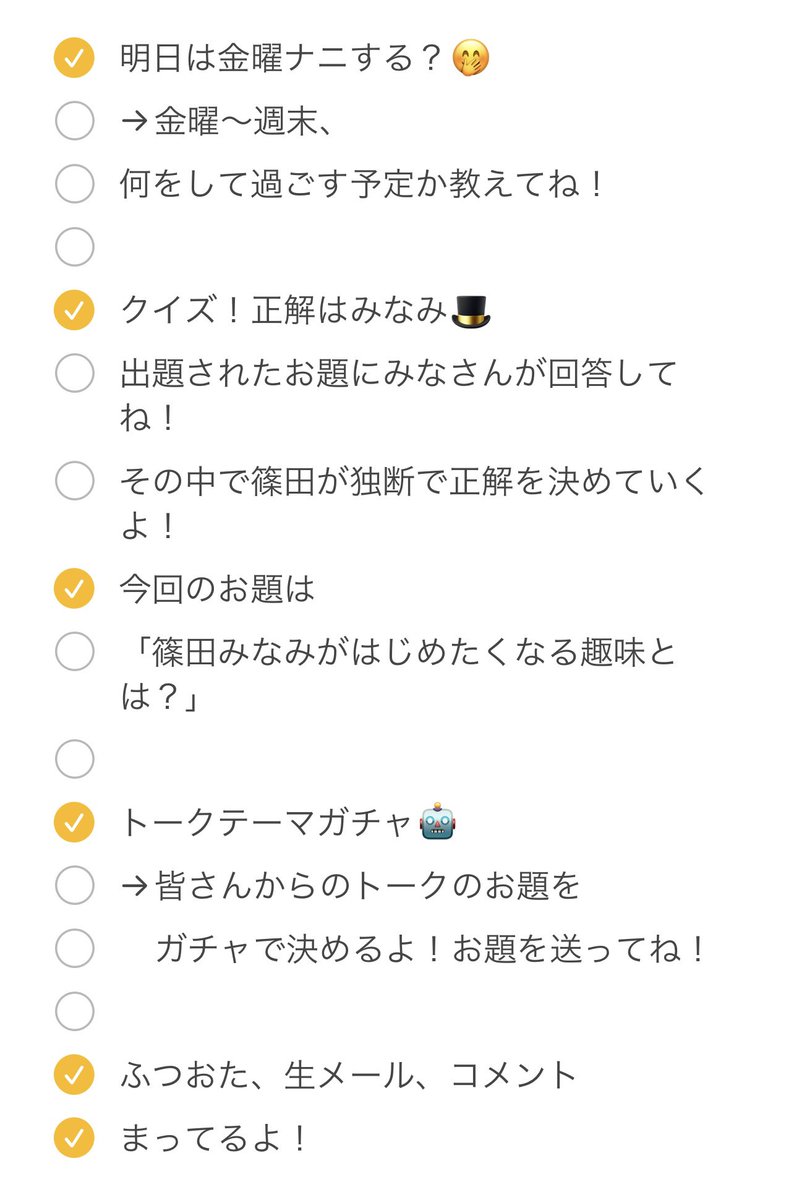794x1200 pixels.
Task: Click the text まってるよ！
Action: 213,1138
